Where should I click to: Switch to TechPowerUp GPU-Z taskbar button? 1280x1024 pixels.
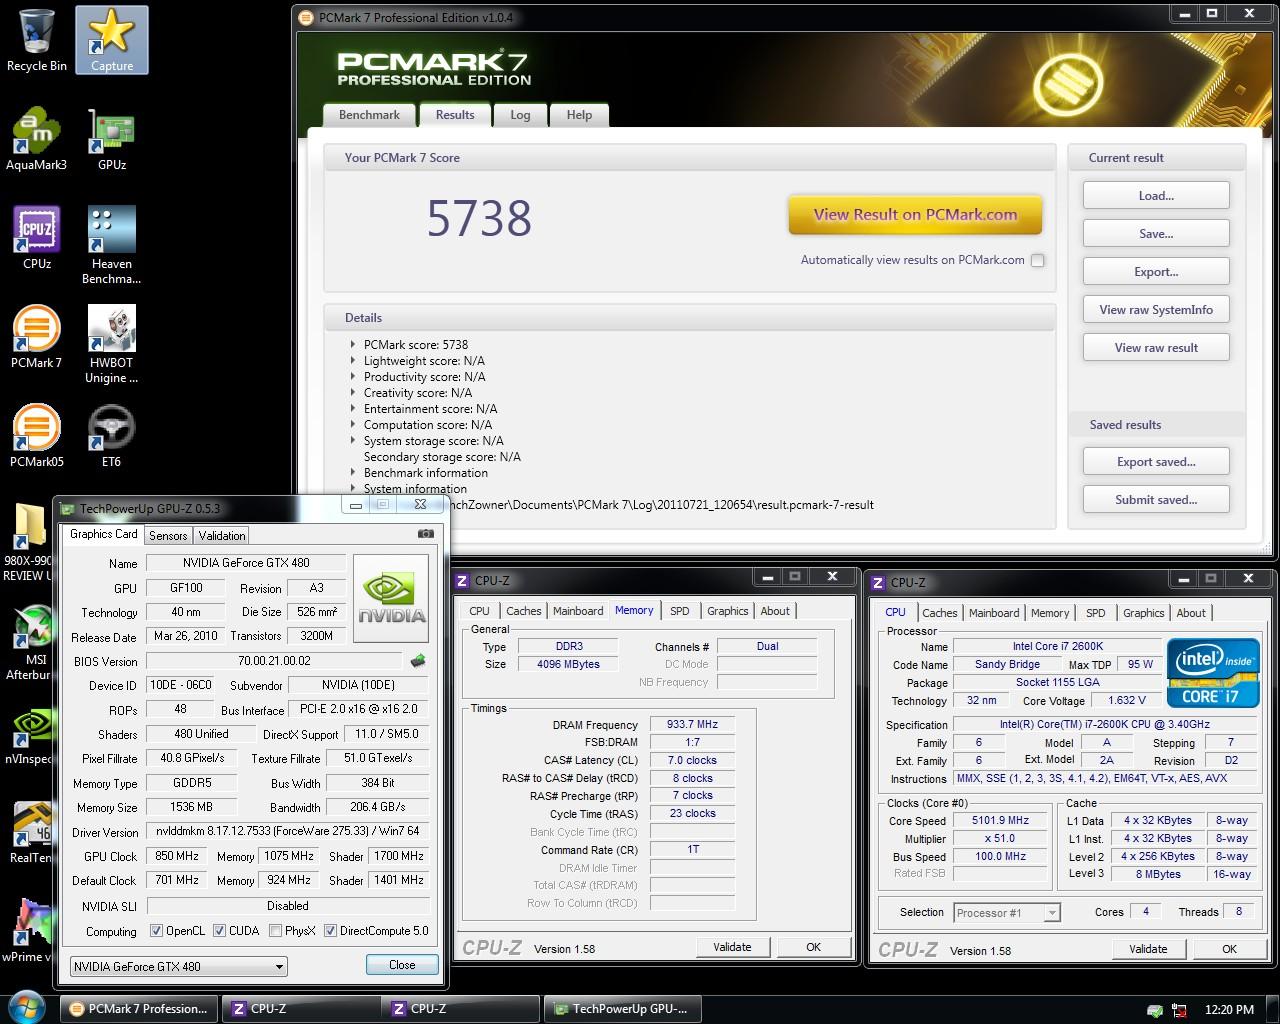pyautogui.click(x=622, y=1009)
